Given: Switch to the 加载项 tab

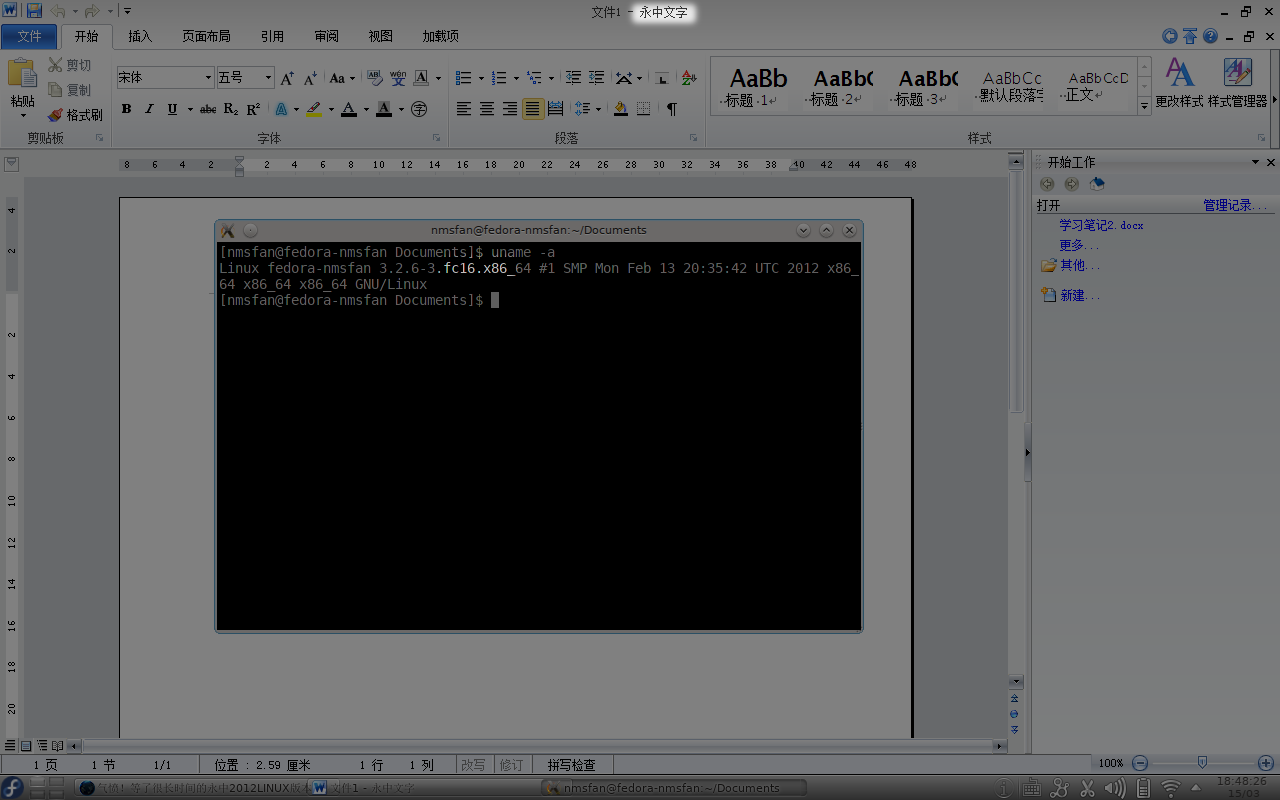Looking at the screenshot, I should 440,36.
